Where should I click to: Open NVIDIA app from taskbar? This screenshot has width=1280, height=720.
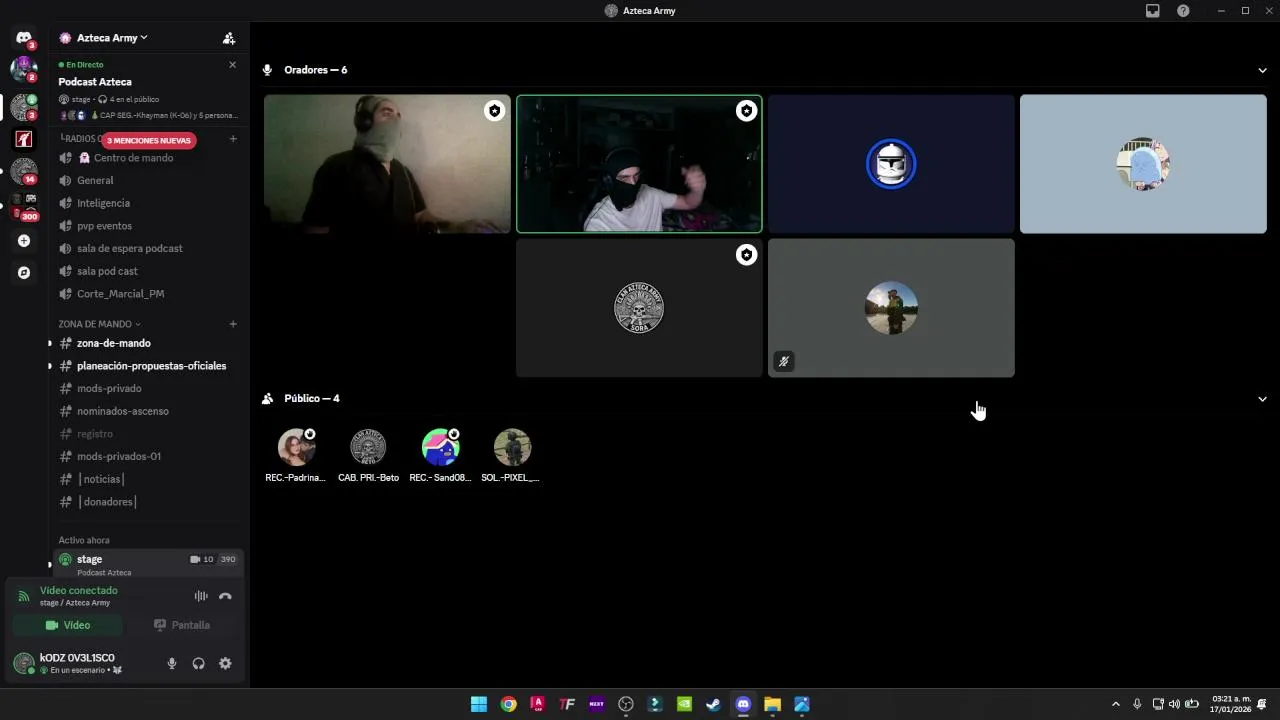point(684,704)
